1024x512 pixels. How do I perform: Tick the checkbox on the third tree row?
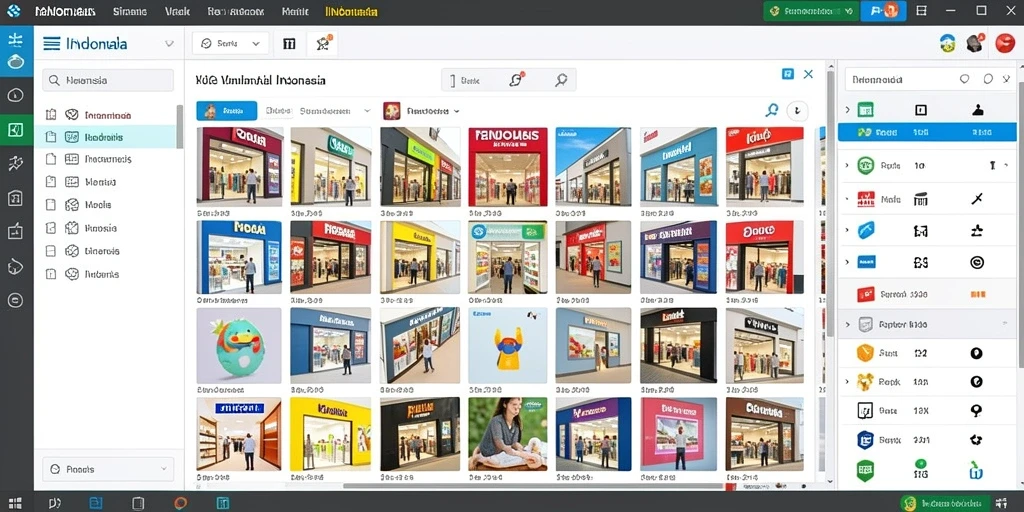tap(51, 159)
